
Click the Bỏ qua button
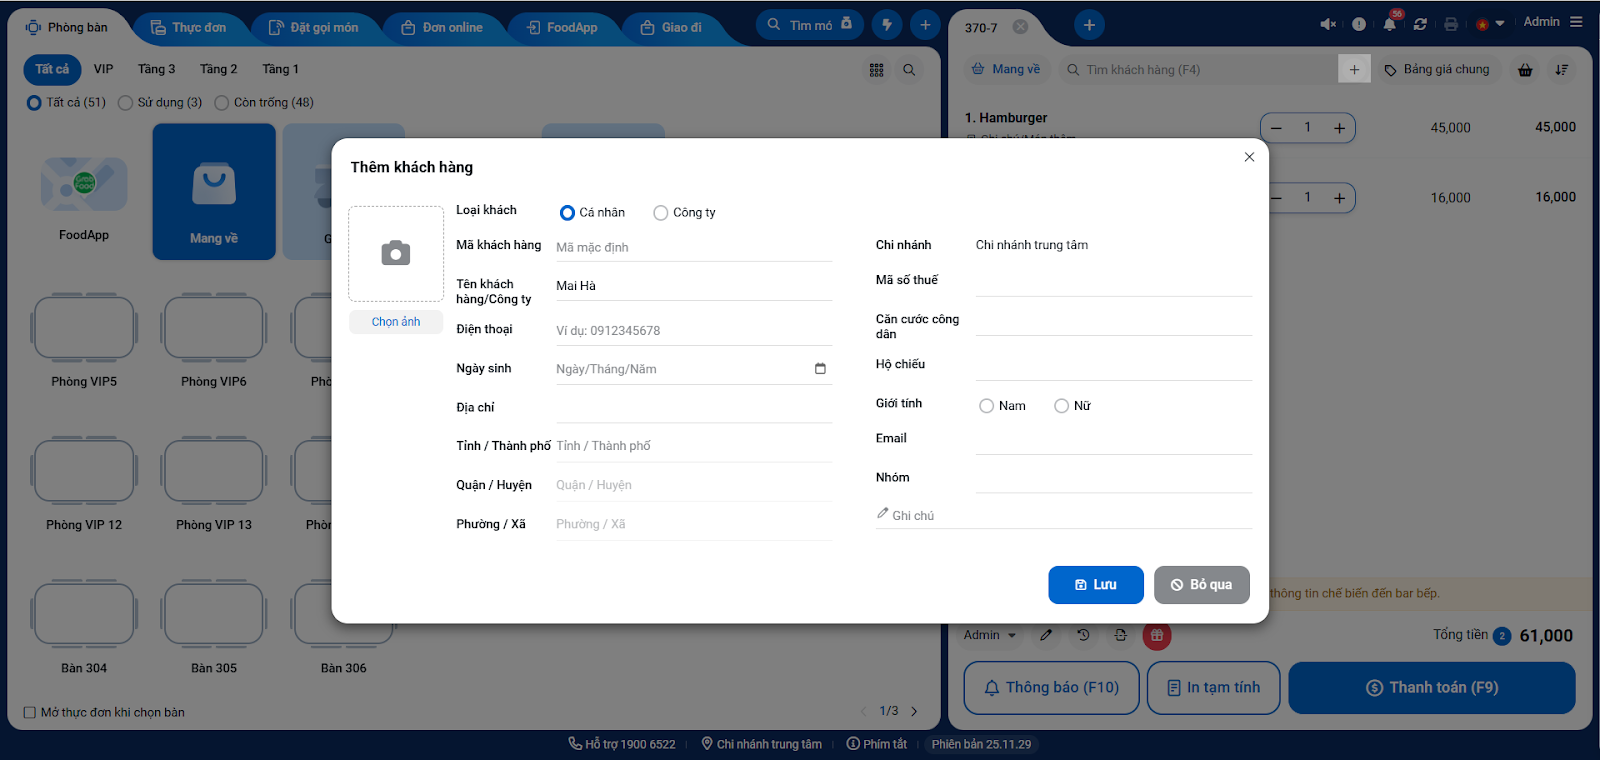click(x=1202, y=585)
